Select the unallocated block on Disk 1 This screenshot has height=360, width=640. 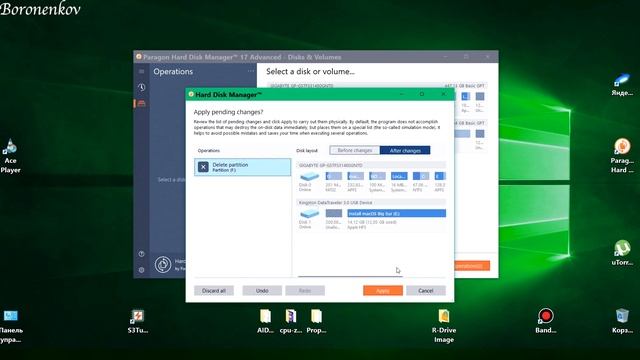point(333,213)
